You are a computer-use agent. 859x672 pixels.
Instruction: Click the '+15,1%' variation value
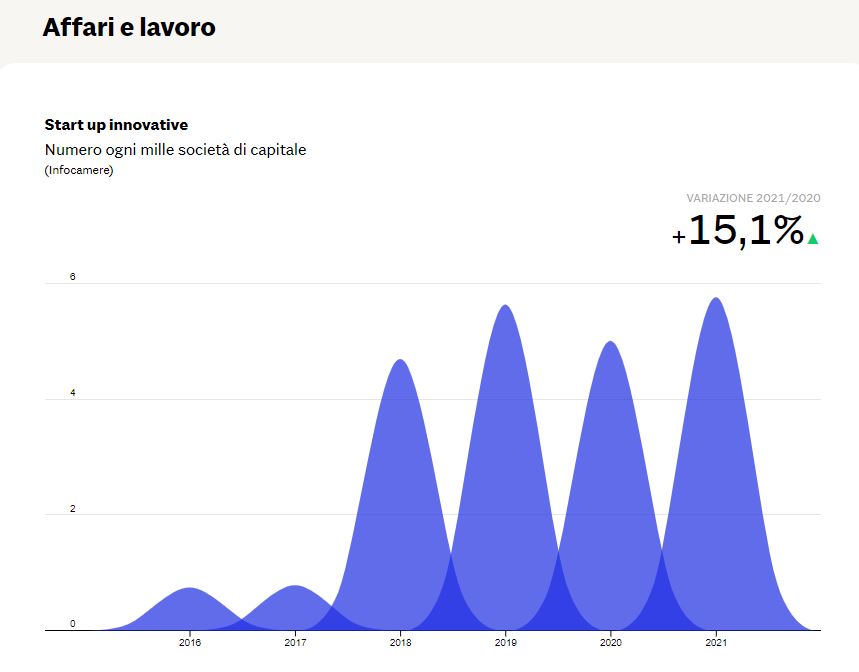click(x=738, y=231)
